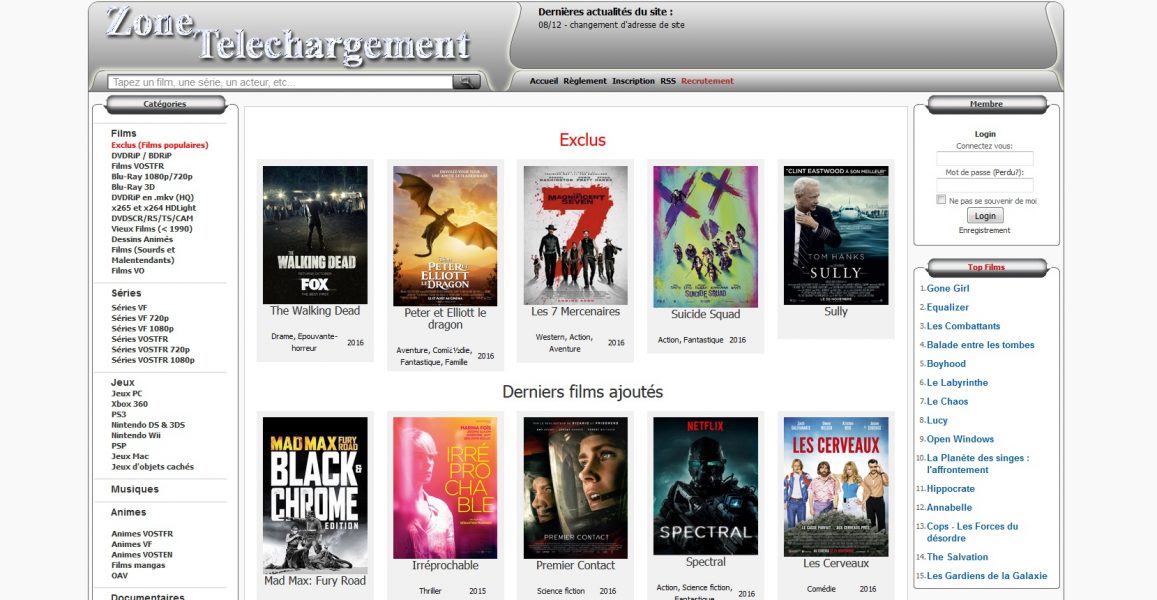The image size is (1157, 600).
Task: Open the Accueil menu item
Action: 544,81
